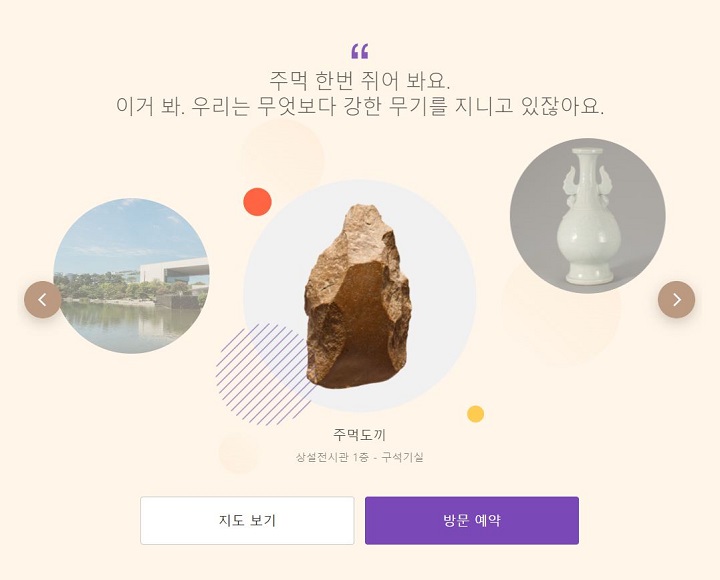Click the red-orange decorative dot
The height and width of the screenshot is (580, 720).
257,202
